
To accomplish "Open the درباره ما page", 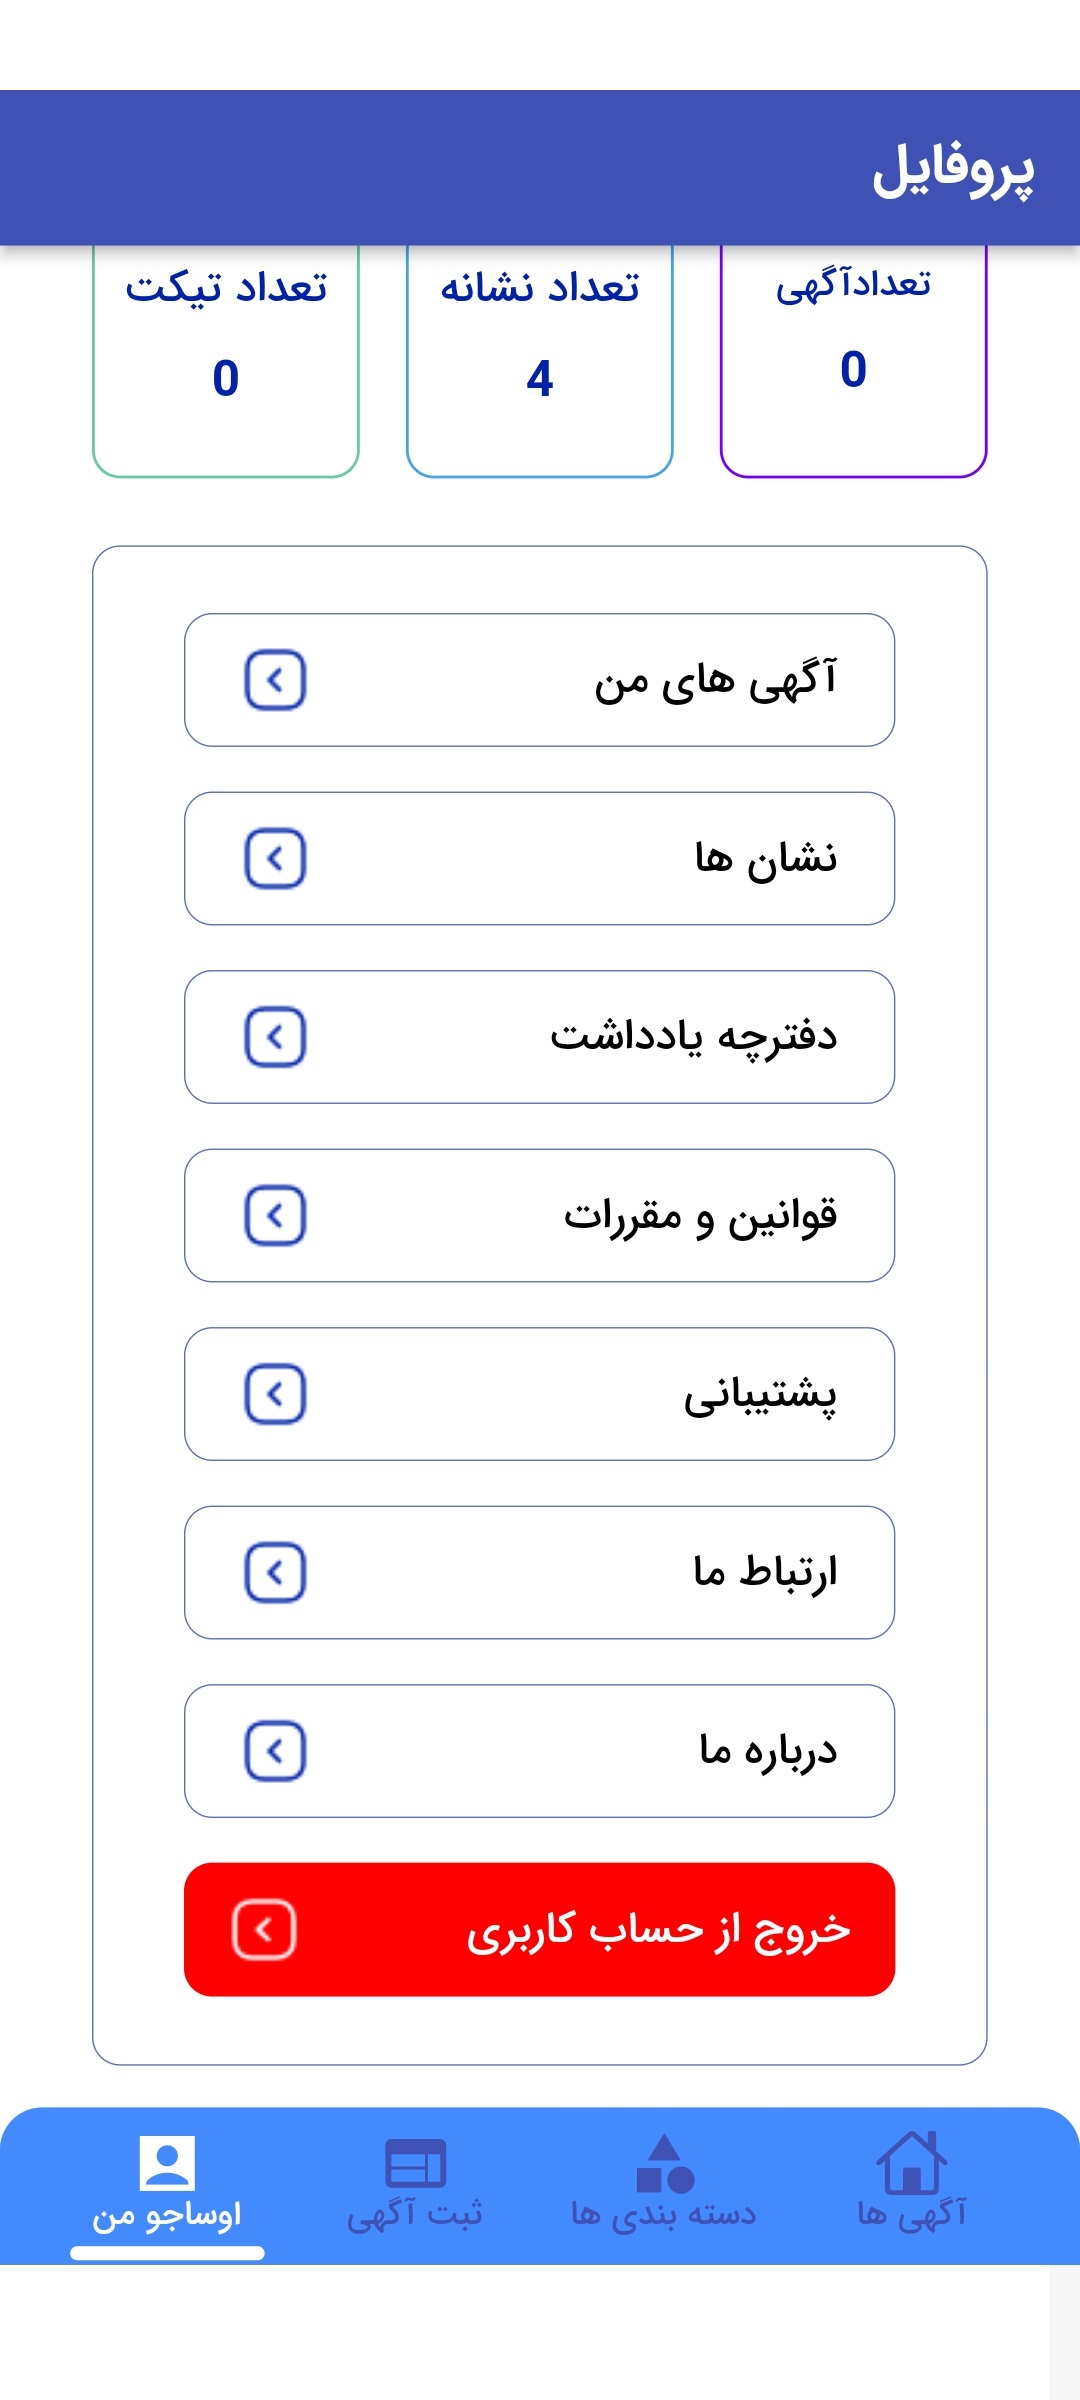I will (x=538, y=1751).
